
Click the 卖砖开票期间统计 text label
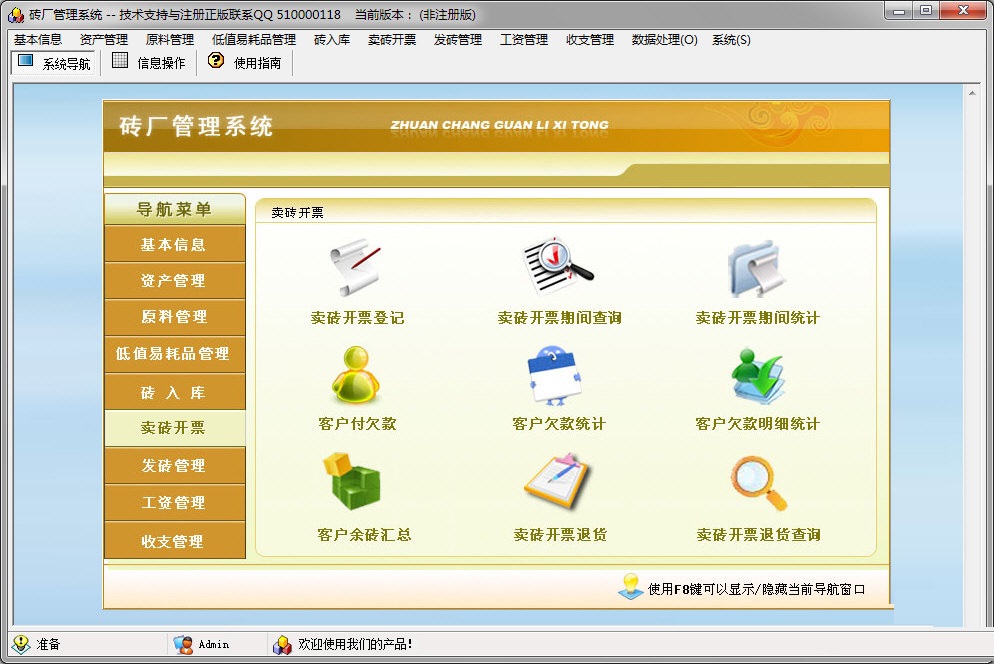758,318
